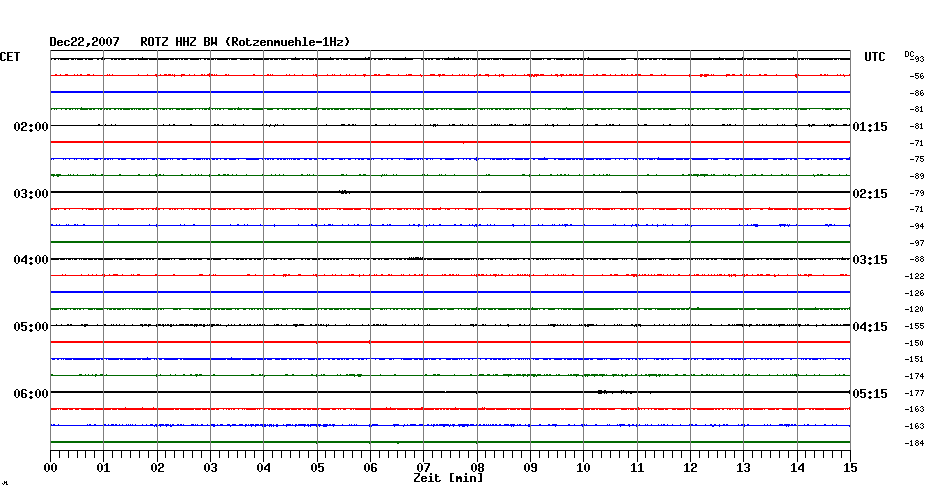
Task: Pick minute tick label 03
Action: tap(211, 468)
